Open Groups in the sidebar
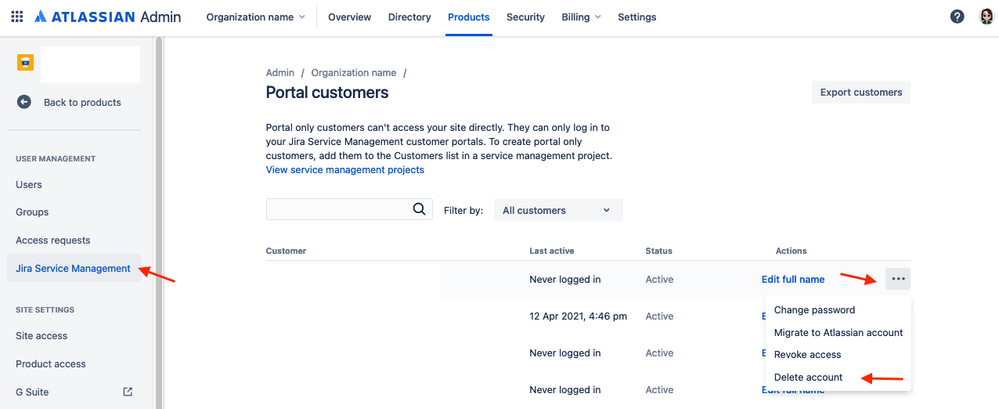 pos(32,212)
